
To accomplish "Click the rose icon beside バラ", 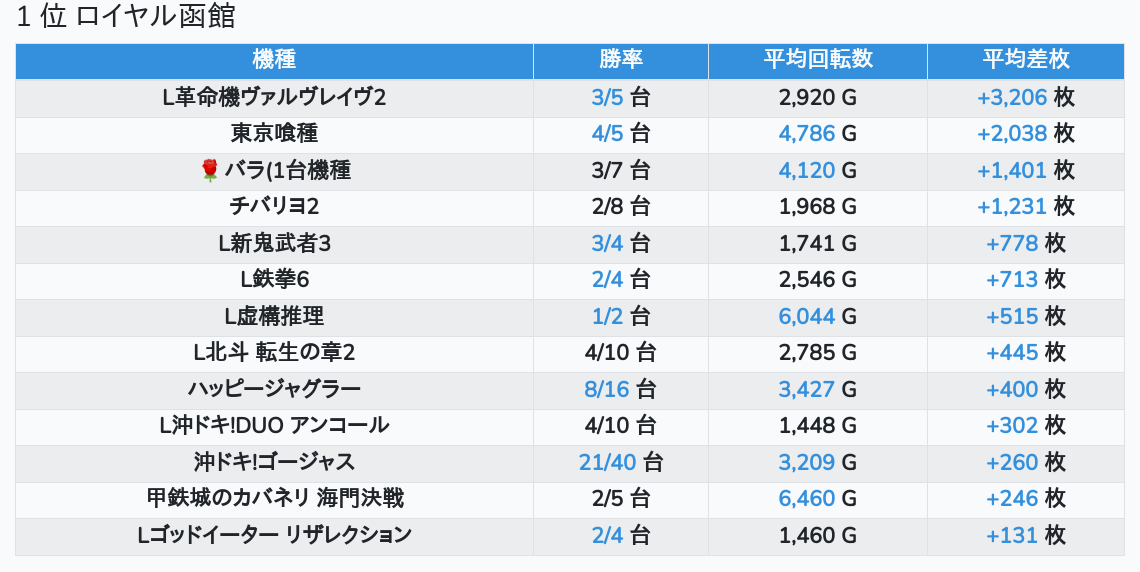I will (210, 170).
